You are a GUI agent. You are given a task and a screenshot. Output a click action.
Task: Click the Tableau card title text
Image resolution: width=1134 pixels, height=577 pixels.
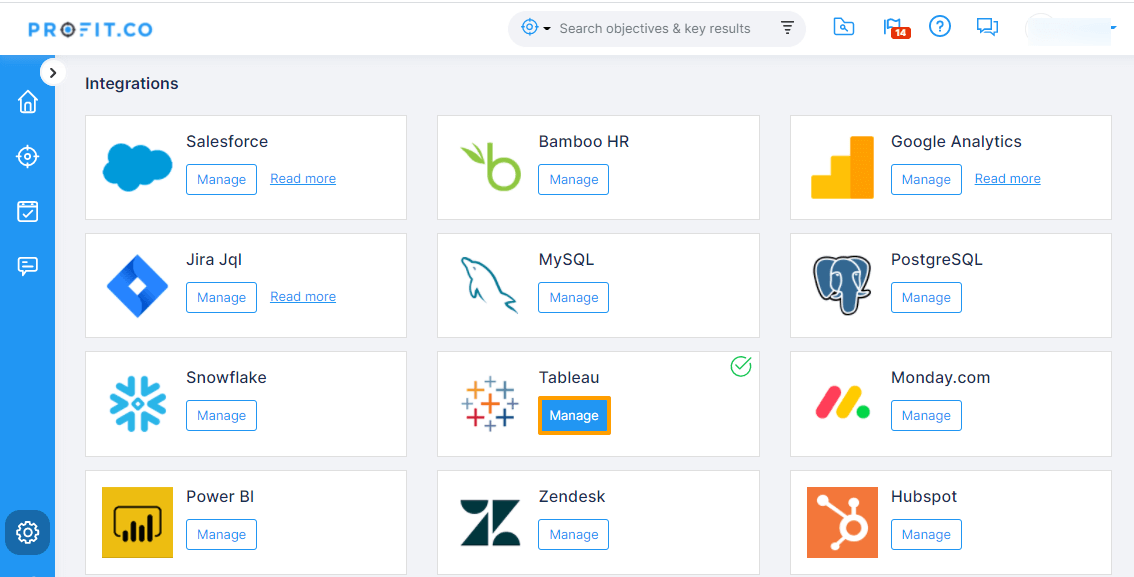568,377
